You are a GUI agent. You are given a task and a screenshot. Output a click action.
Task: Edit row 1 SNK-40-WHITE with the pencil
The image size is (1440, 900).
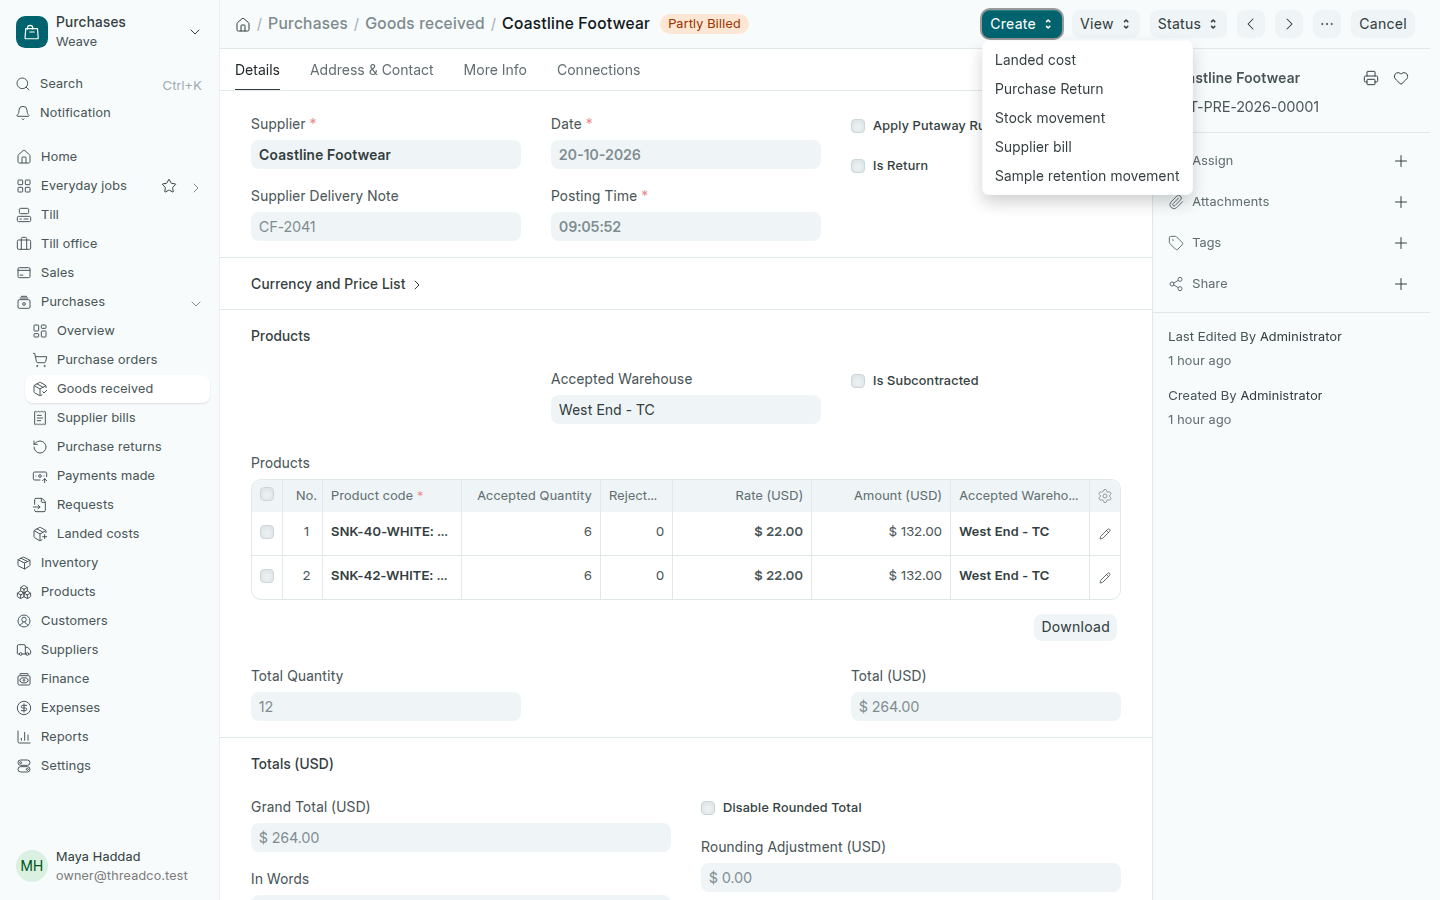point(1105,534)
